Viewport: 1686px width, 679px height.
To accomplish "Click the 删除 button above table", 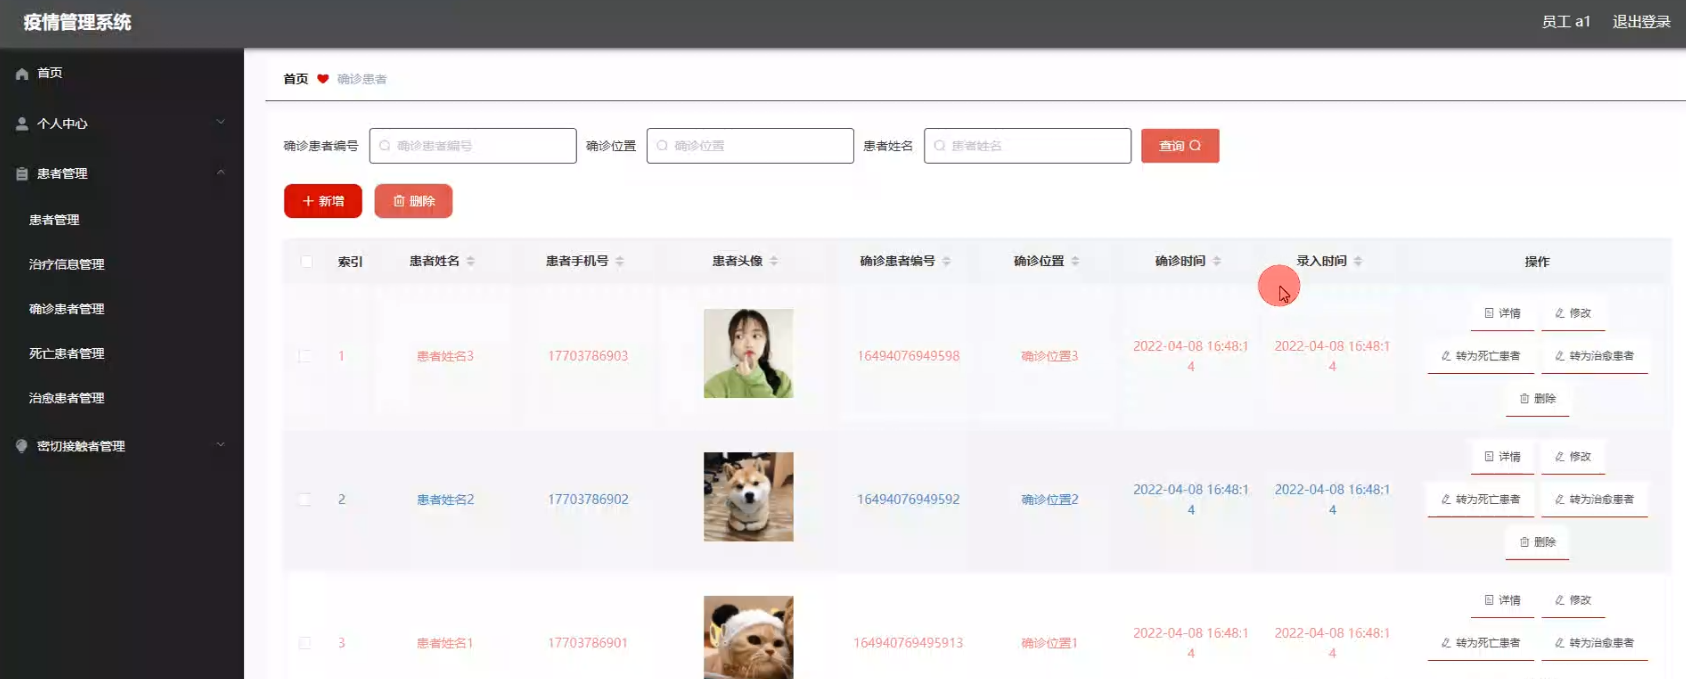I will [x=414, y=201].
